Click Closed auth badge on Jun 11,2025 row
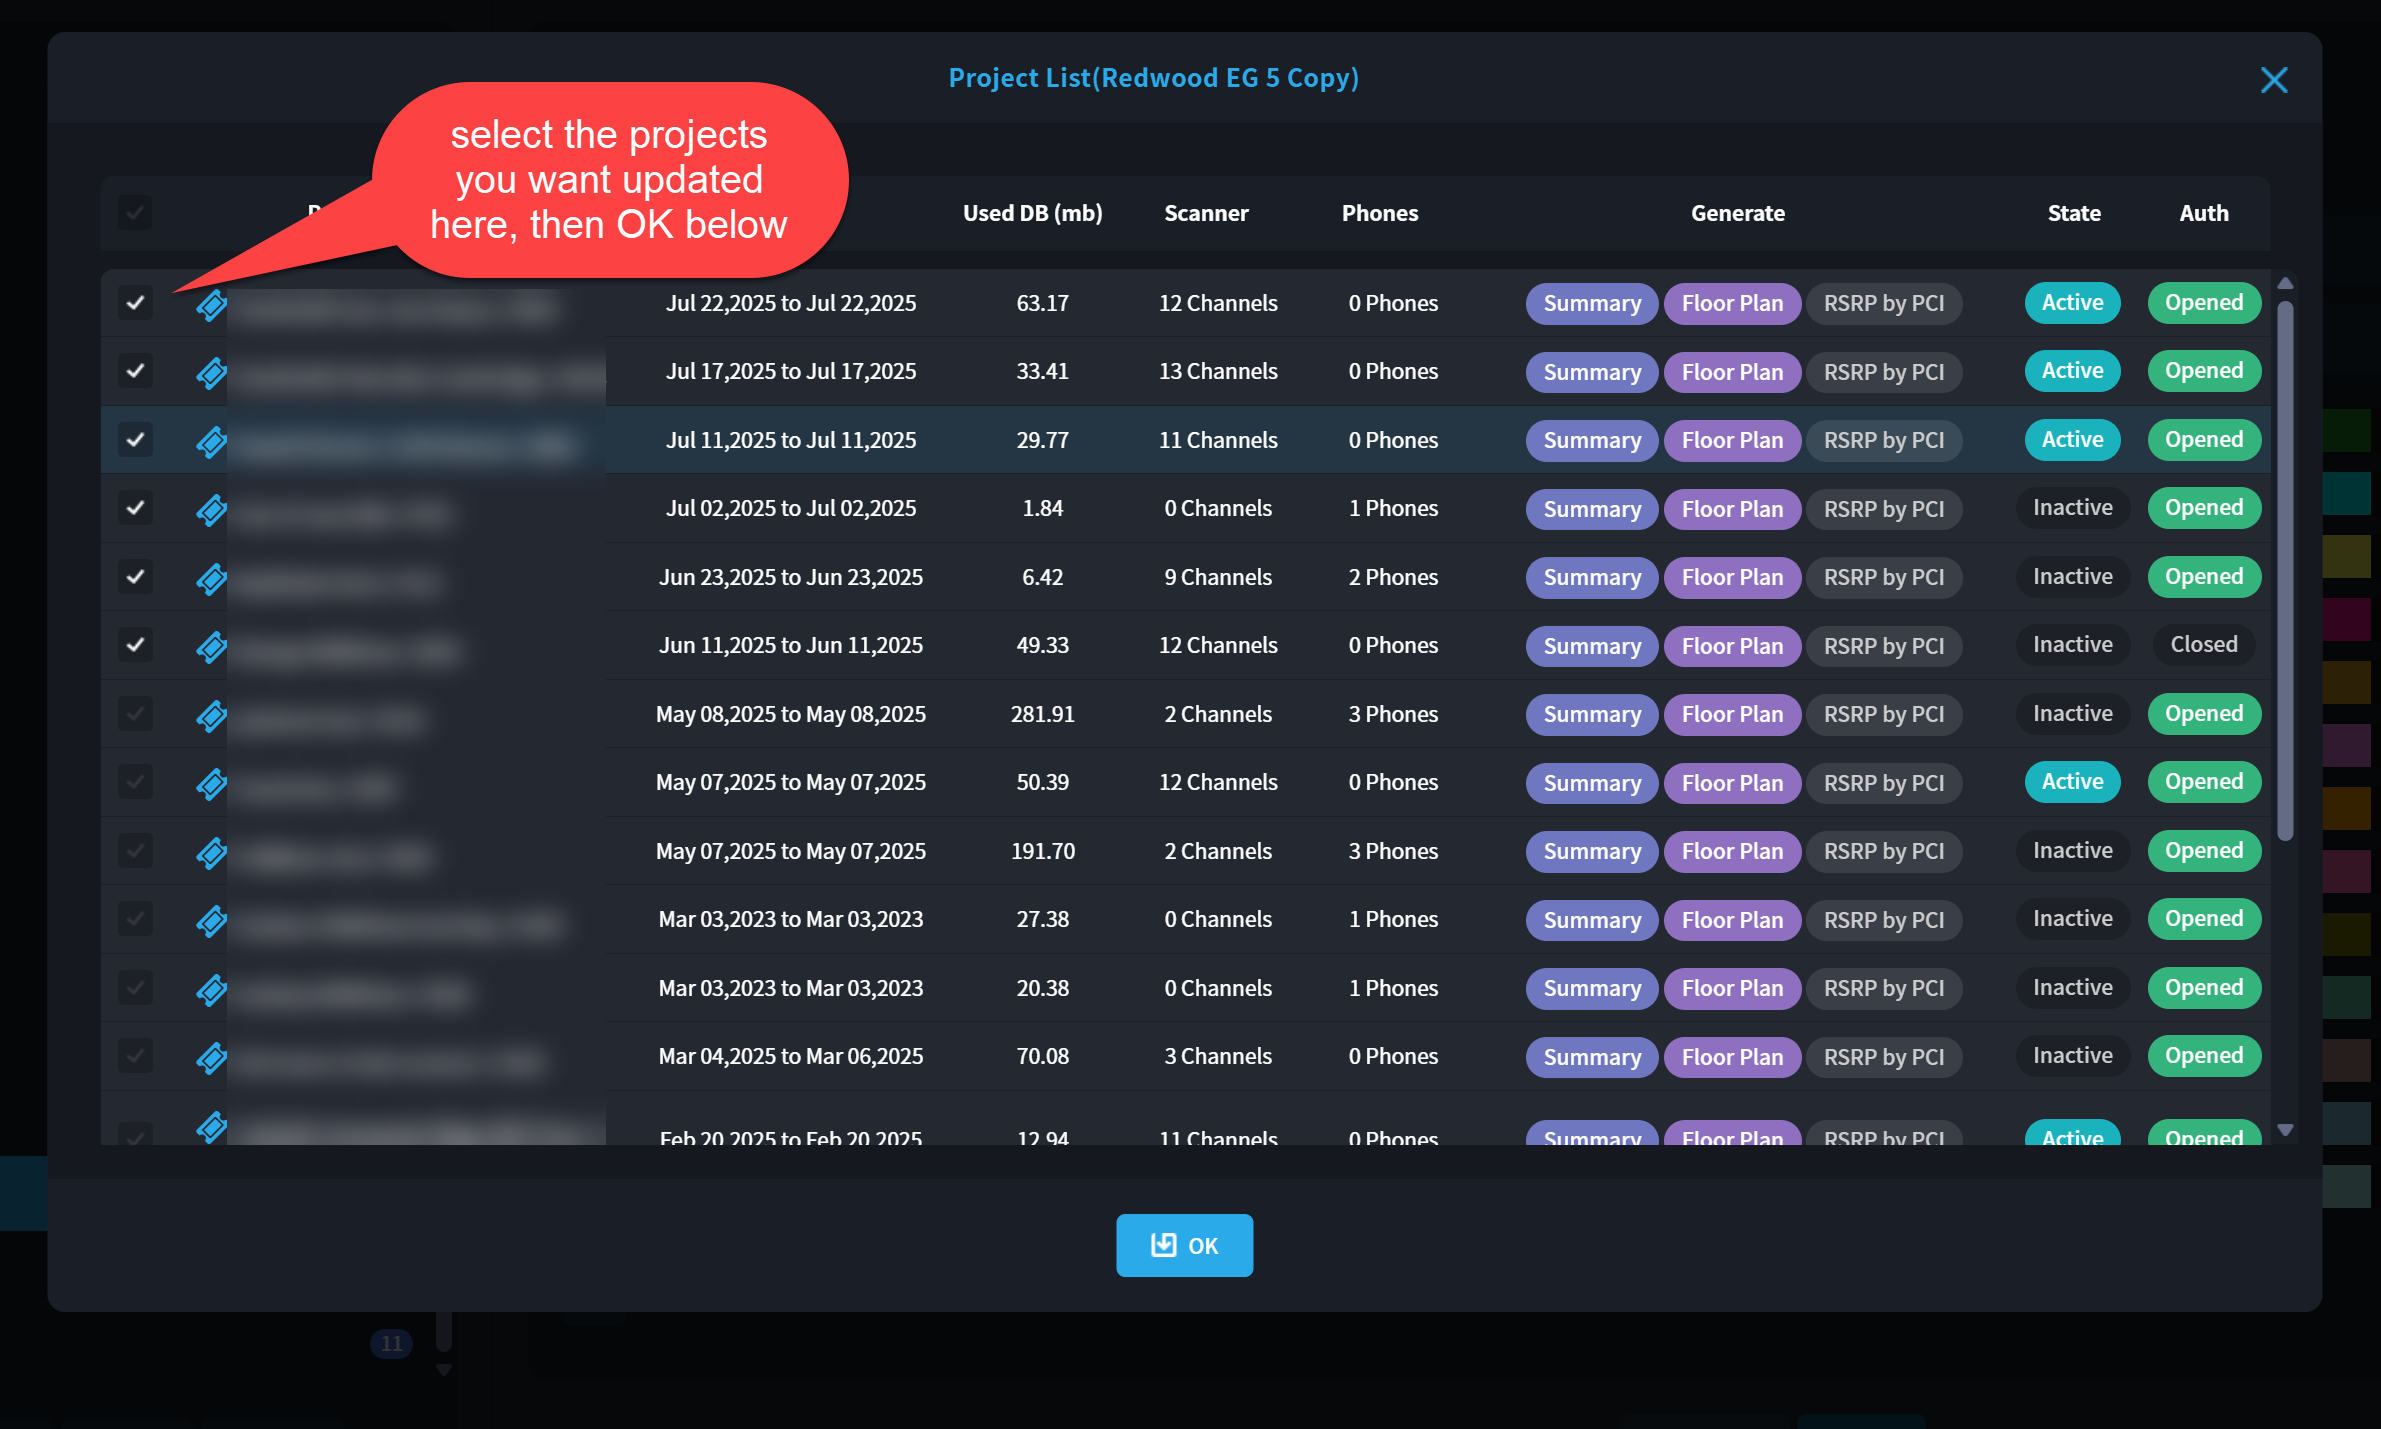 pos(2203,646)
